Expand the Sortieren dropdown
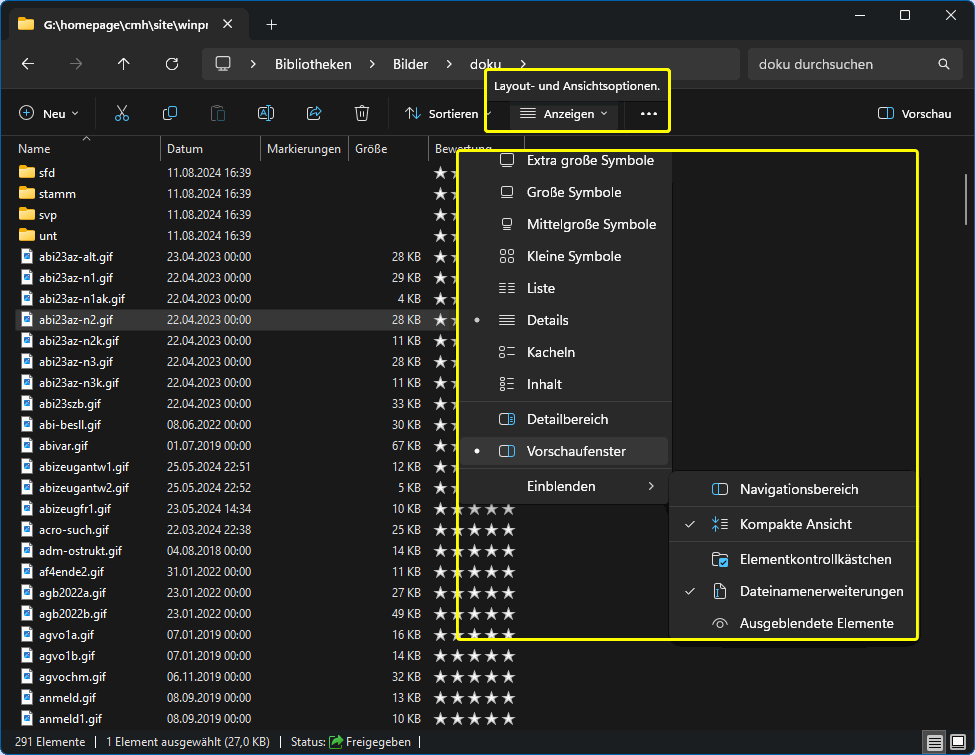The image size is (975, 755). coord(446,114)
